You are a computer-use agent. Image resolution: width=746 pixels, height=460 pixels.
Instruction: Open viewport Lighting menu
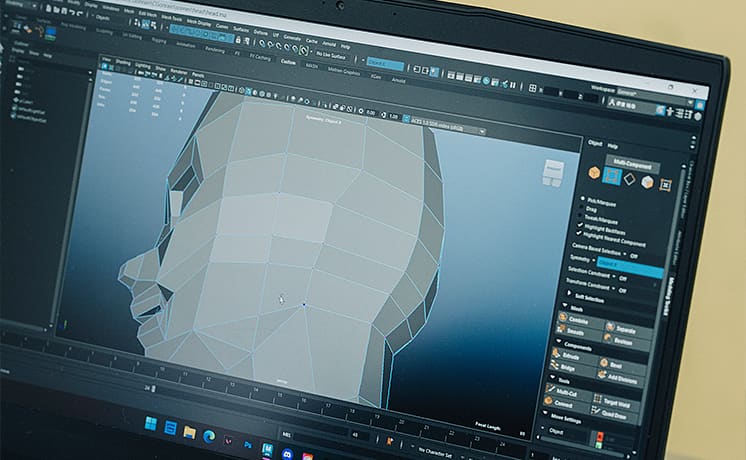point(143,66)
